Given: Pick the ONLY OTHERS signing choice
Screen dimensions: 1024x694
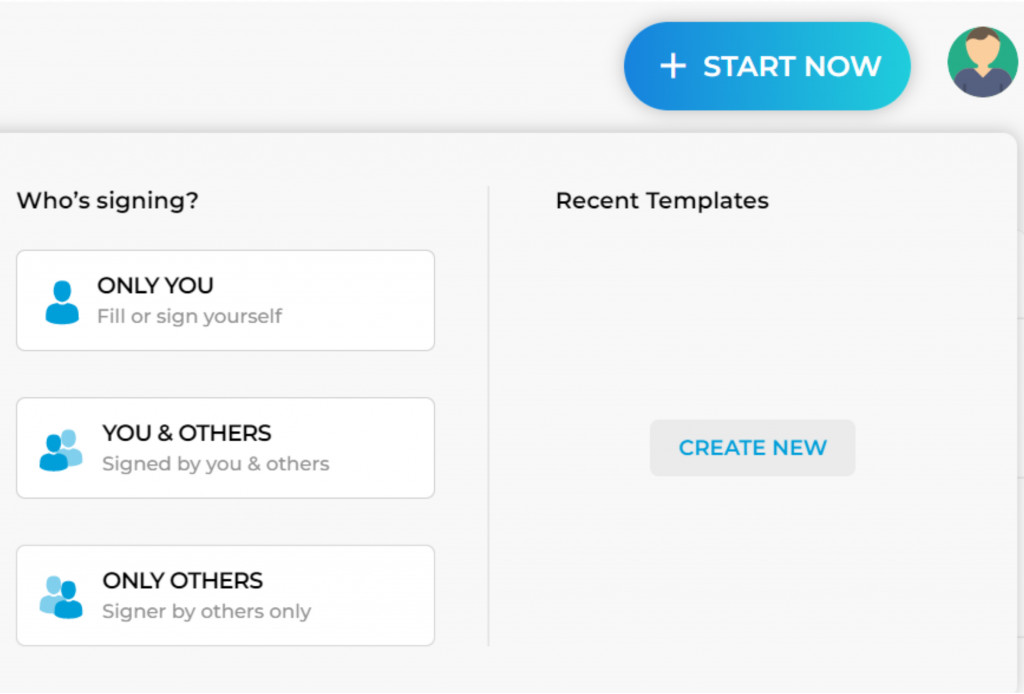Looking at the screenshot, I should (x=225, y=595).
